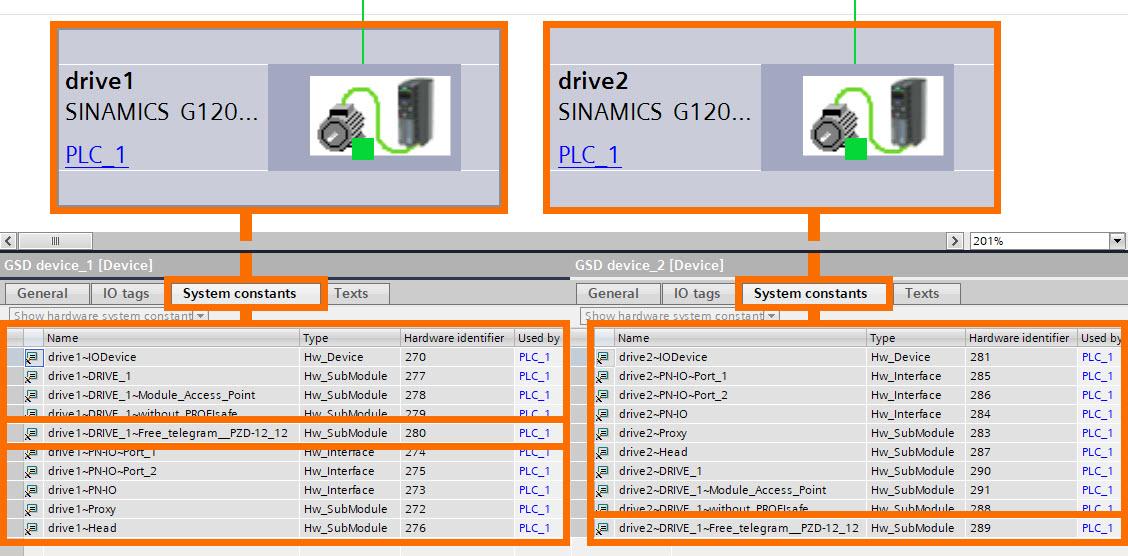This screenshot has width=1128, height=556.
Task: Select the drive2~DRIVE_1~Free_telegram__PZD-12_12 name
Action: click(x=739, y=529)
